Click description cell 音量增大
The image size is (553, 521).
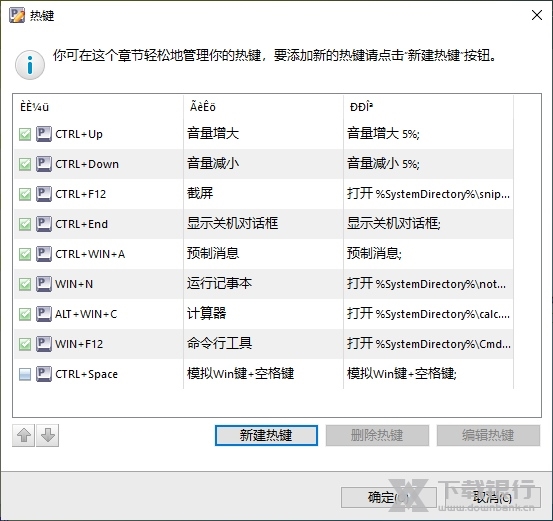coord(213,134)
